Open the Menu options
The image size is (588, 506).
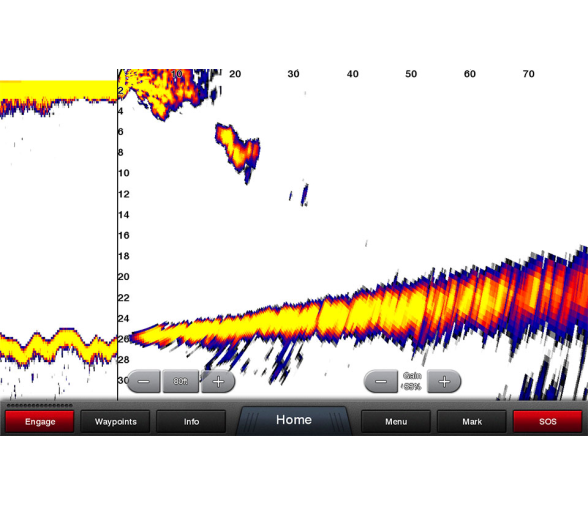coord(396,422)
